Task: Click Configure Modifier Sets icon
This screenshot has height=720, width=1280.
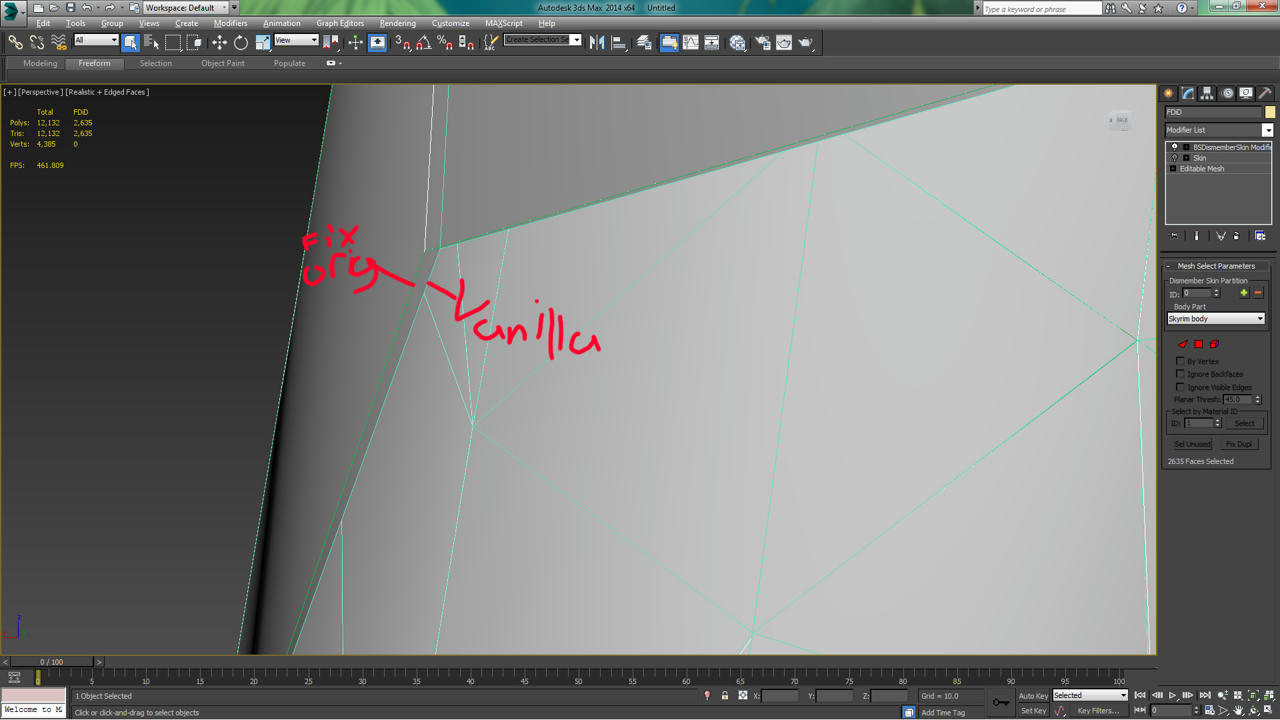Action: click(x=1260, y=236)
